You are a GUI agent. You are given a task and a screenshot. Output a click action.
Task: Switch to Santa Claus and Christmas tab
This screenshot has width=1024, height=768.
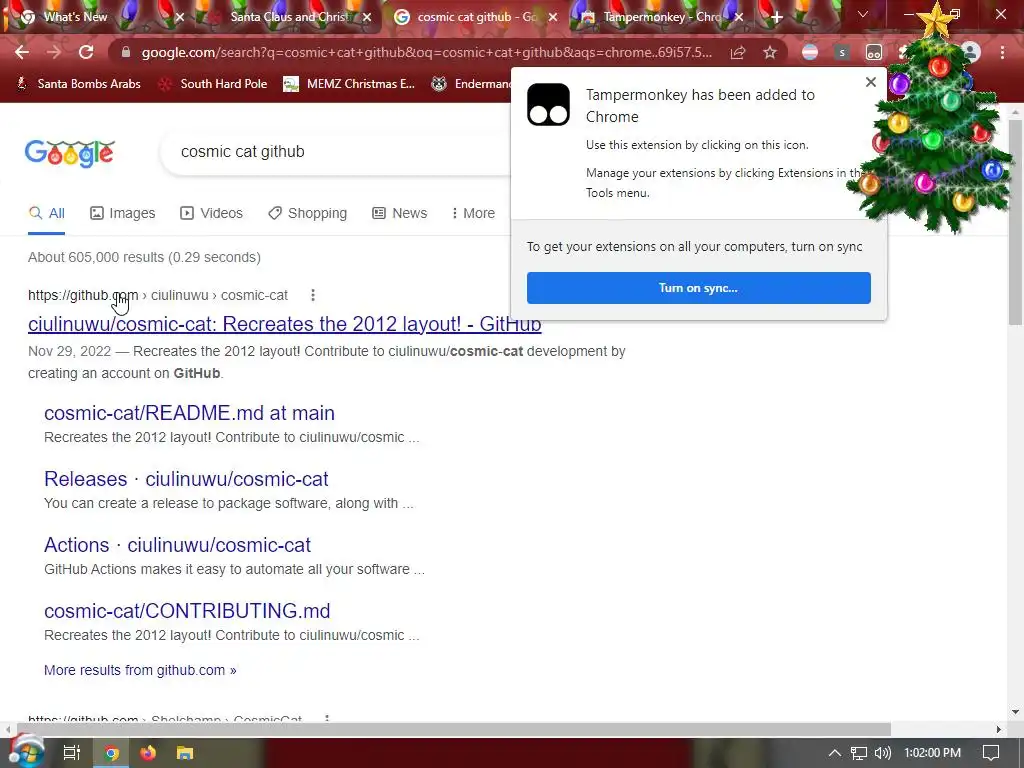click(x=287, y=17)
